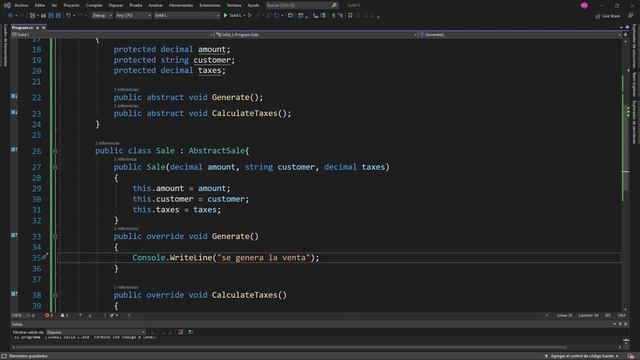Image resolution: width=640 pixels, height=360 pixels.
Task: Click the bookmark toolbar icon
Action: [x=350, y=16]
